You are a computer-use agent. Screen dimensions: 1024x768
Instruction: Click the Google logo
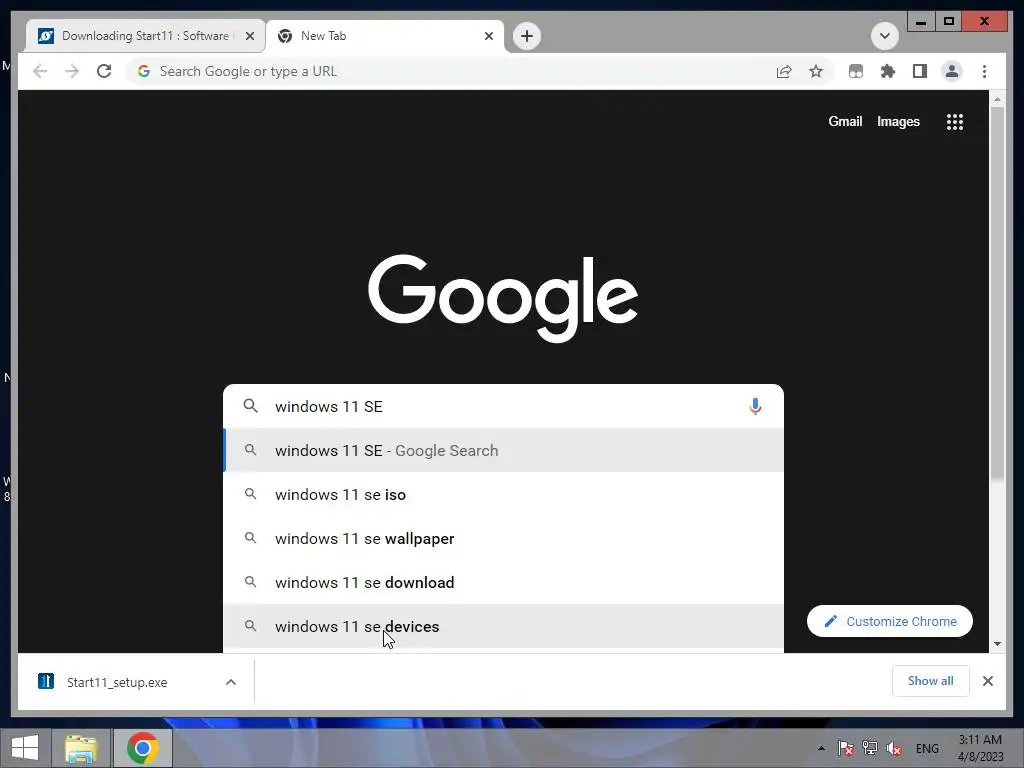503,297
